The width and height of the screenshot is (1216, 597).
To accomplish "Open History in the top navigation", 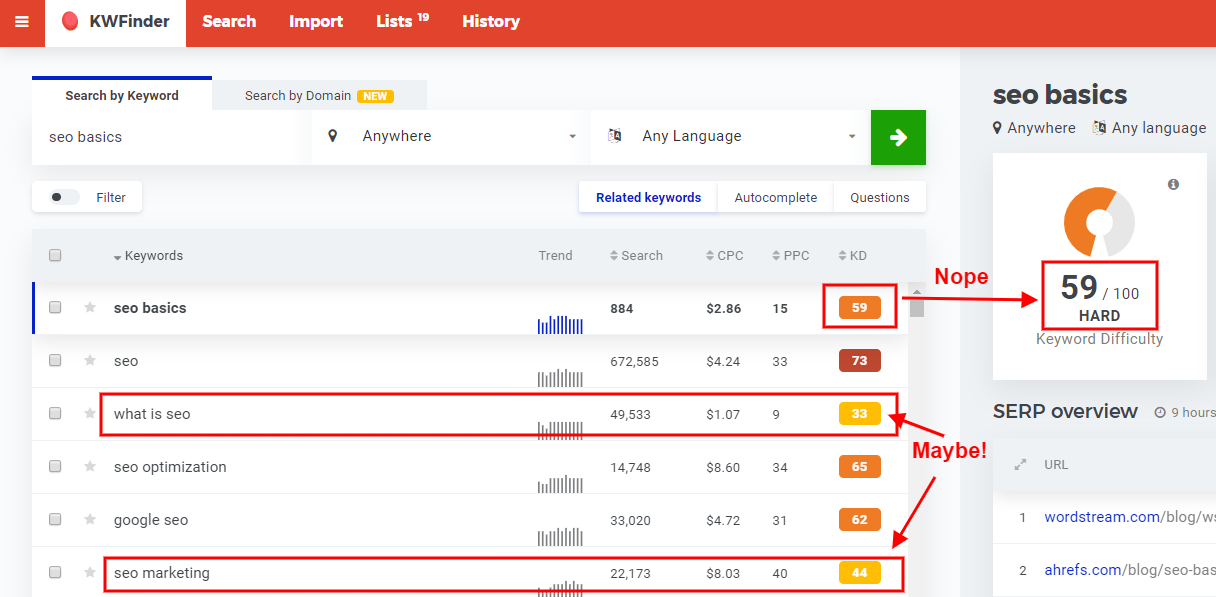I will point(490,22).
